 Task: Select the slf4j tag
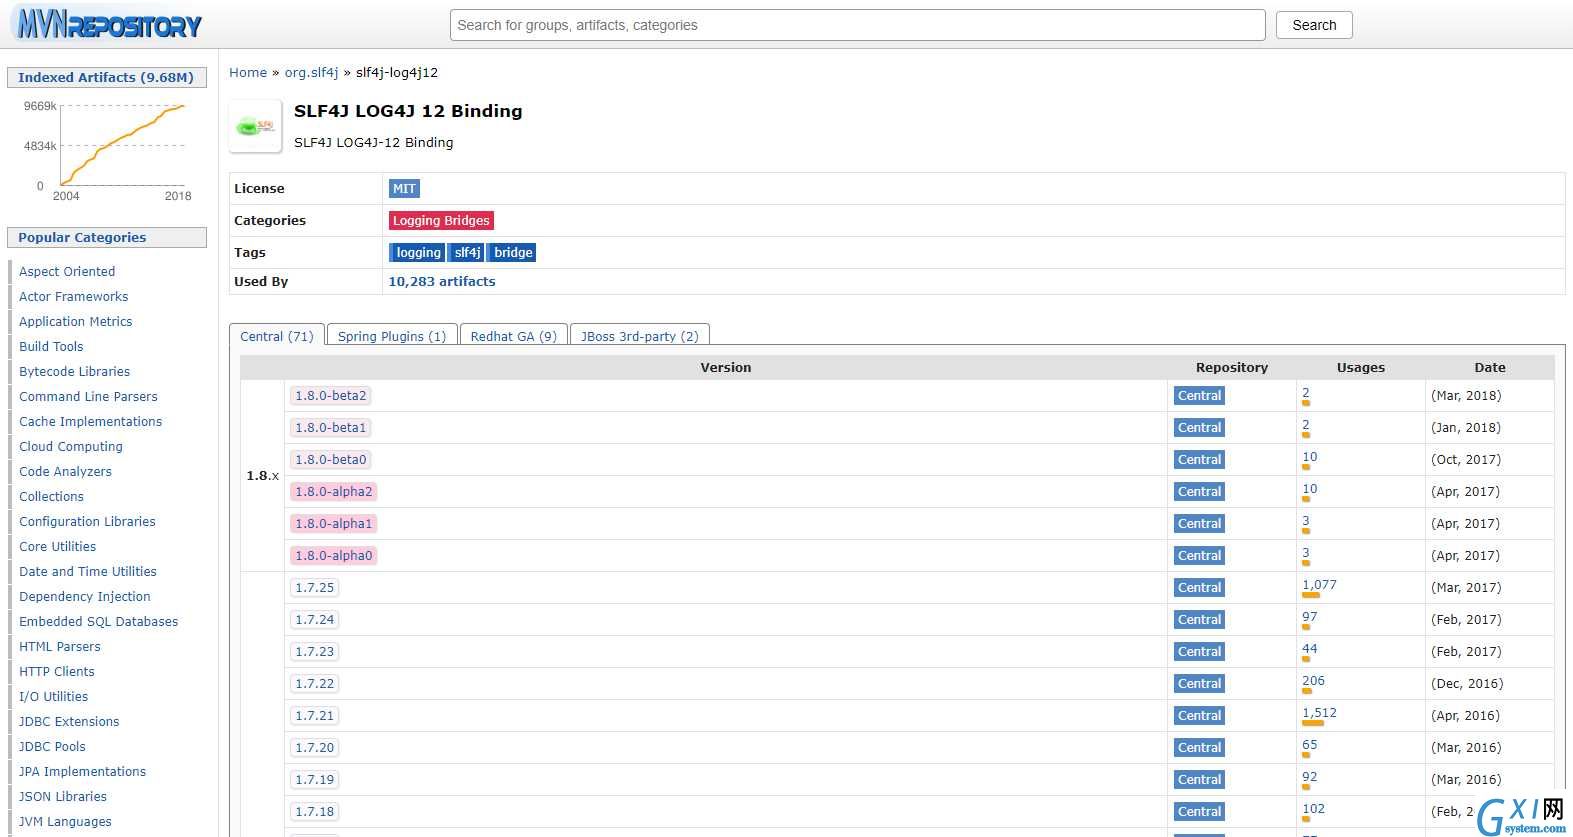[467, 253]
